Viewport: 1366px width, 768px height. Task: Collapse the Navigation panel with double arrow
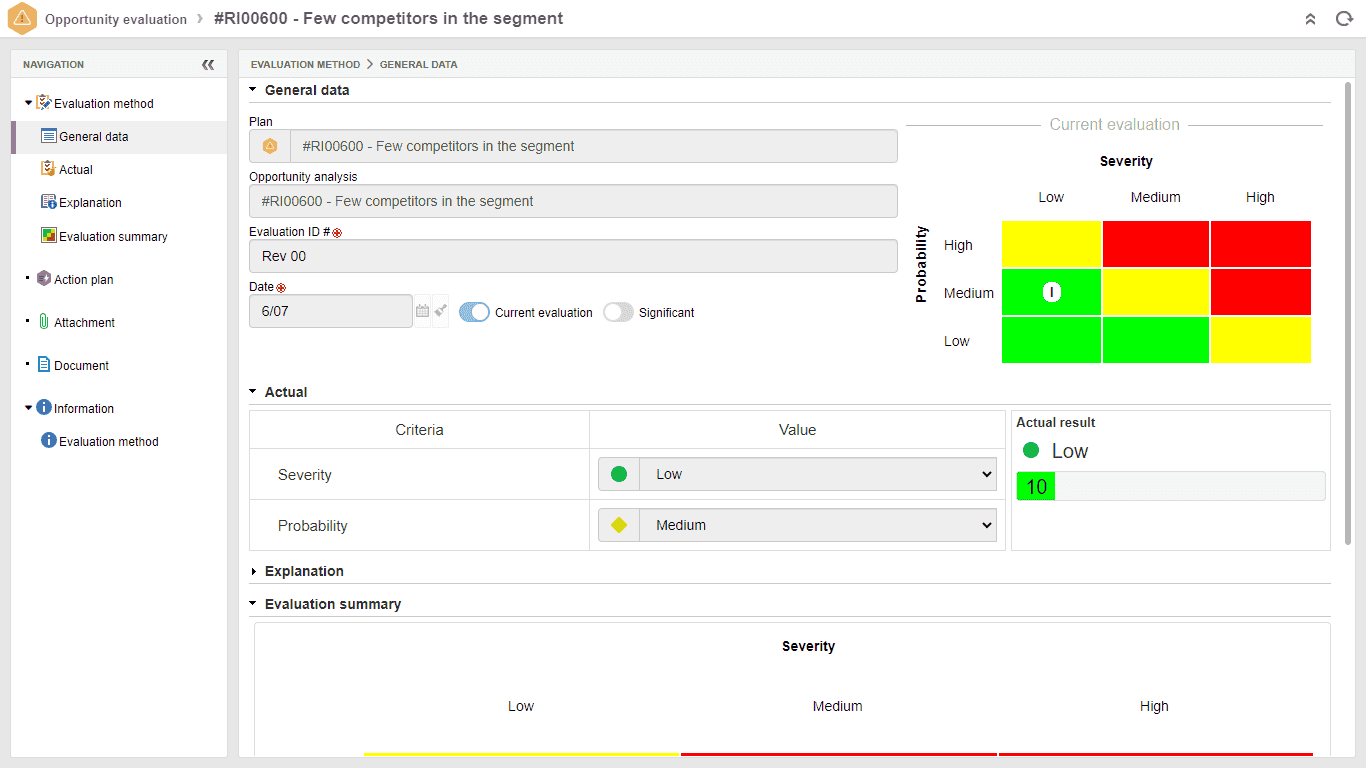tap(208, 64)
